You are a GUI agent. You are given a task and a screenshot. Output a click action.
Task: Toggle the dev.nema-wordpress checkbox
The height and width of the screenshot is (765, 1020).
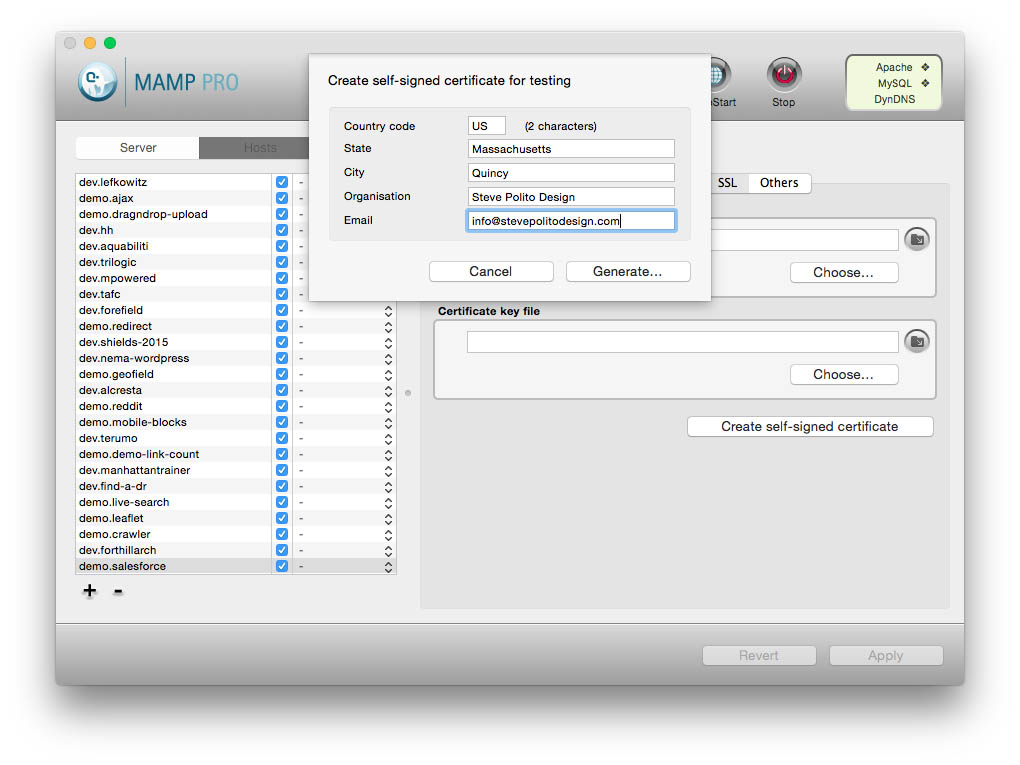tap(282, 358)
